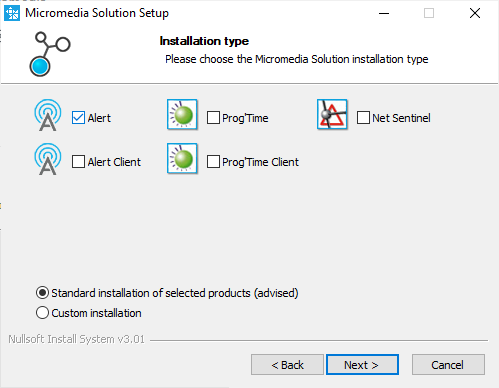Uncheck the Alert checkbox

tap(78, 118)
